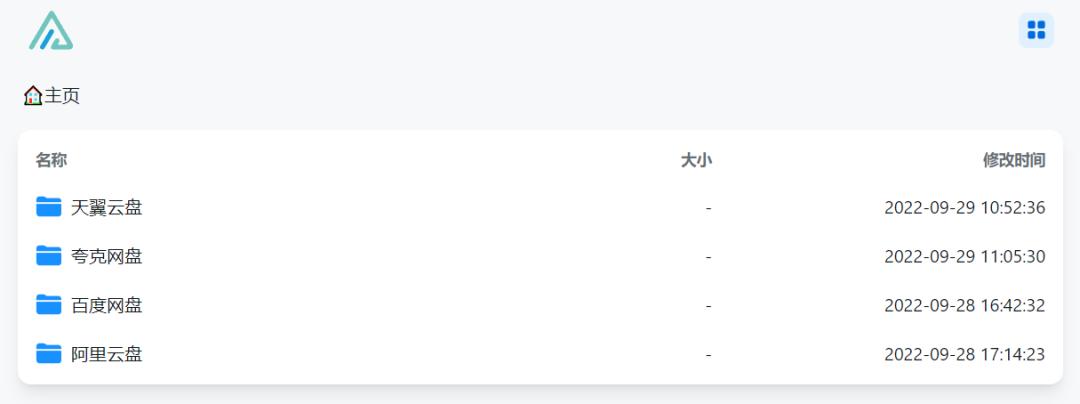Click the 2022-09-29 10:52:36 timestamp
The image size is (1080, 404).
coord(964,208)
